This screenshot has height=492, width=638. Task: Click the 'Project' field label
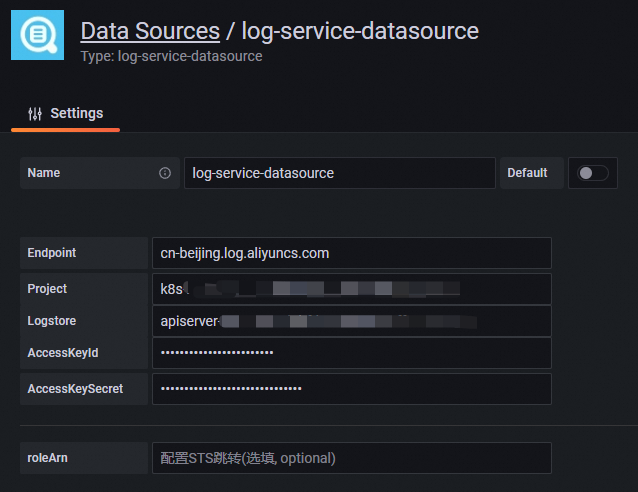tap(47, 289)
